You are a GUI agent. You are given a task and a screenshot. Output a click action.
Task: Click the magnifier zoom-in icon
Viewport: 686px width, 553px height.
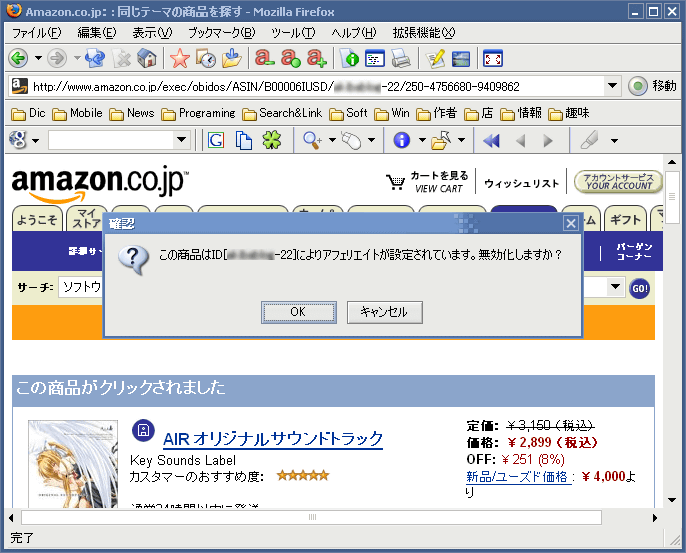click(x=312, y=140)
